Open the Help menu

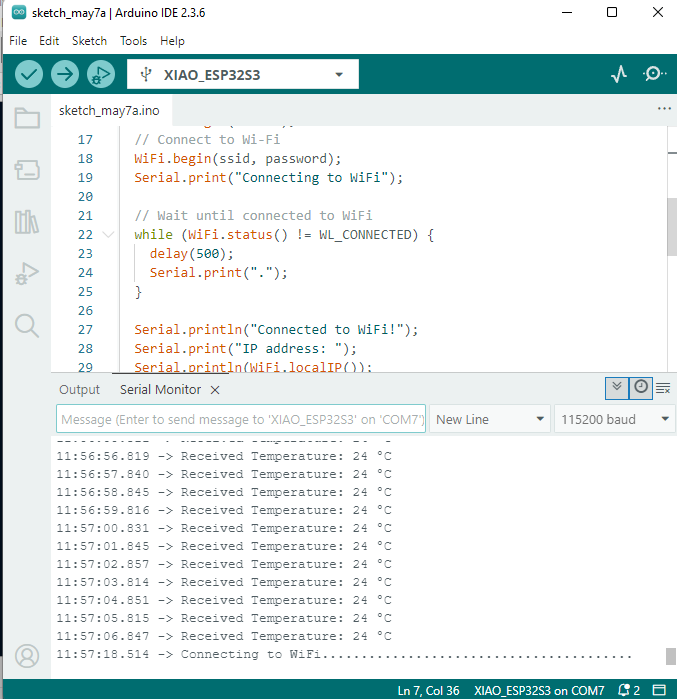[172, 41]
